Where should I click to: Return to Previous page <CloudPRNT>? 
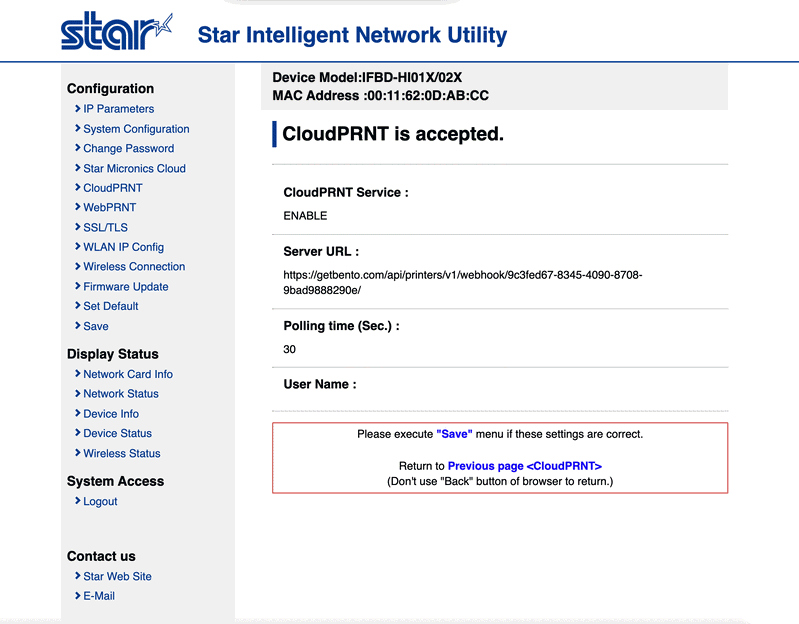524,466
